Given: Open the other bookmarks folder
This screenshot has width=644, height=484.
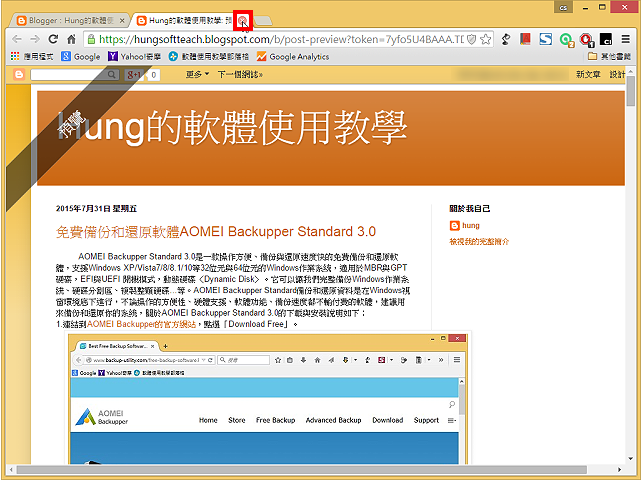Looking at the screenshot, I should click(609, 56).
